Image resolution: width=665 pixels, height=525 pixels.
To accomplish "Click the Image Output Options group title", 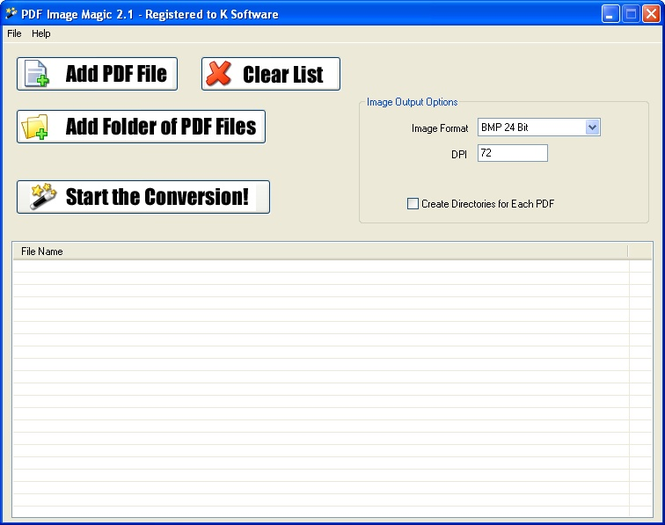I will point(412,102).
